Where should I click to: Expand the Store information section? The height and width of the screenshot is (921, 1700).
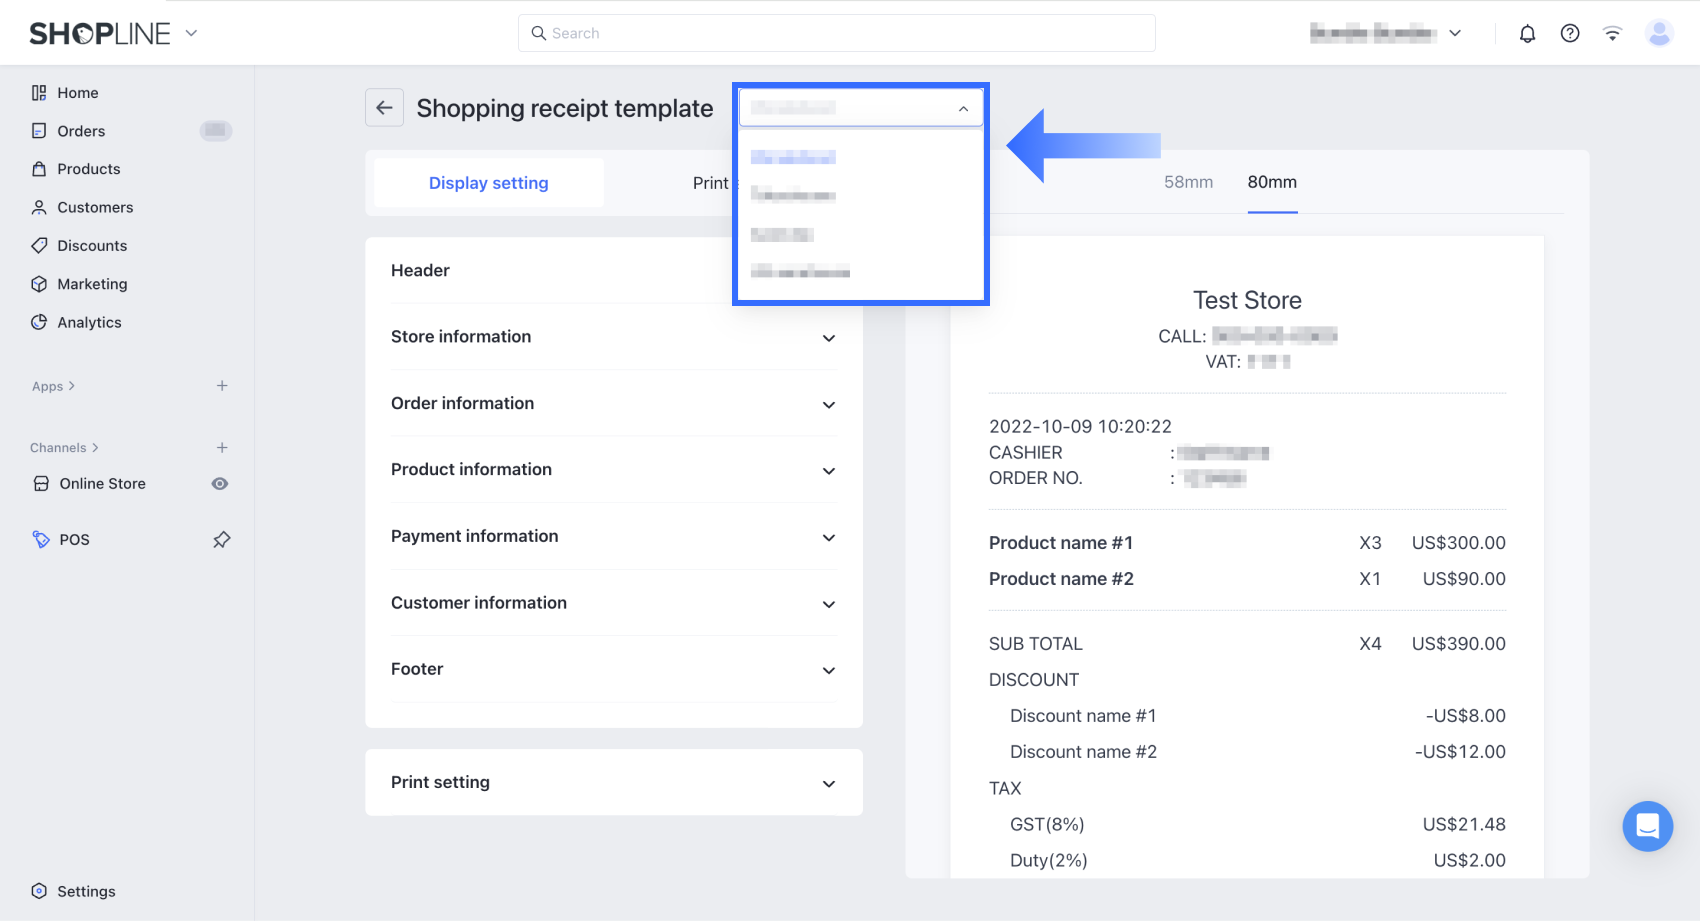828,338
